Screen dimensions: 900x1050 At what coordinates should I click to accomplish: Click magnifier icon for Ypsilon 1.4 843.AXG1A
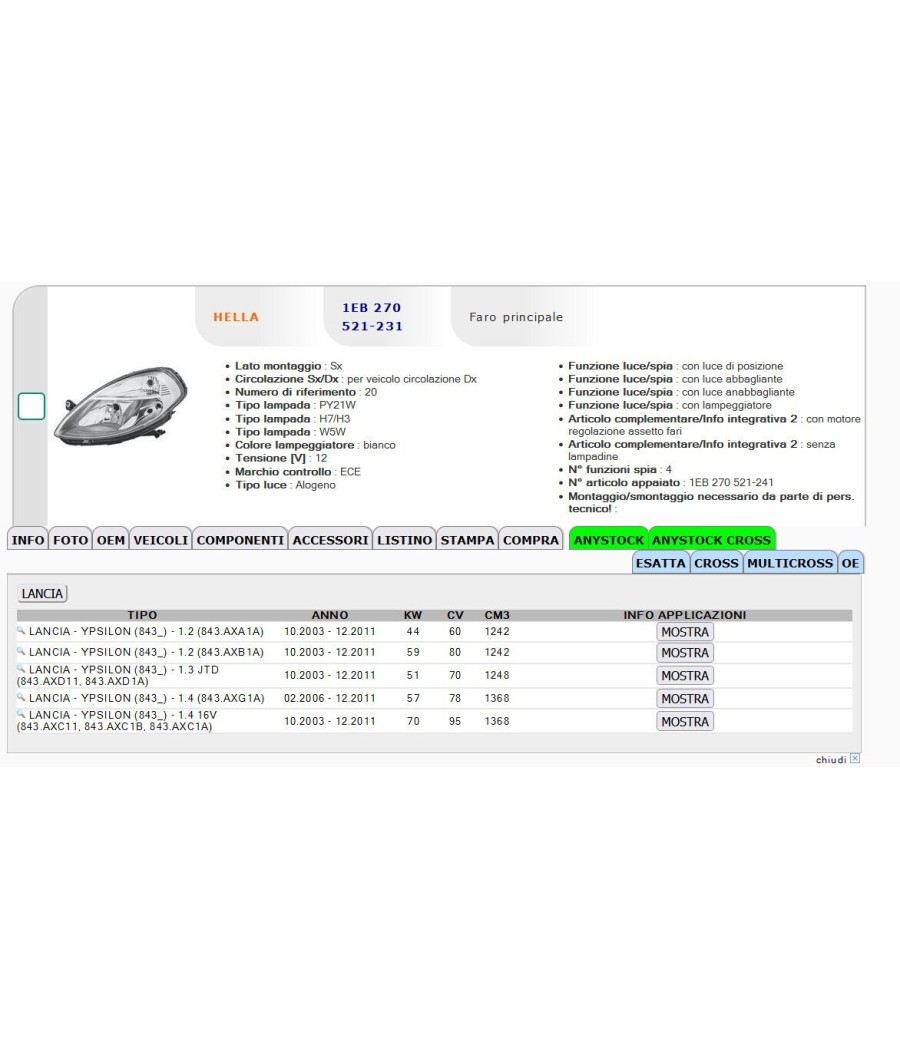click(21, 697)
